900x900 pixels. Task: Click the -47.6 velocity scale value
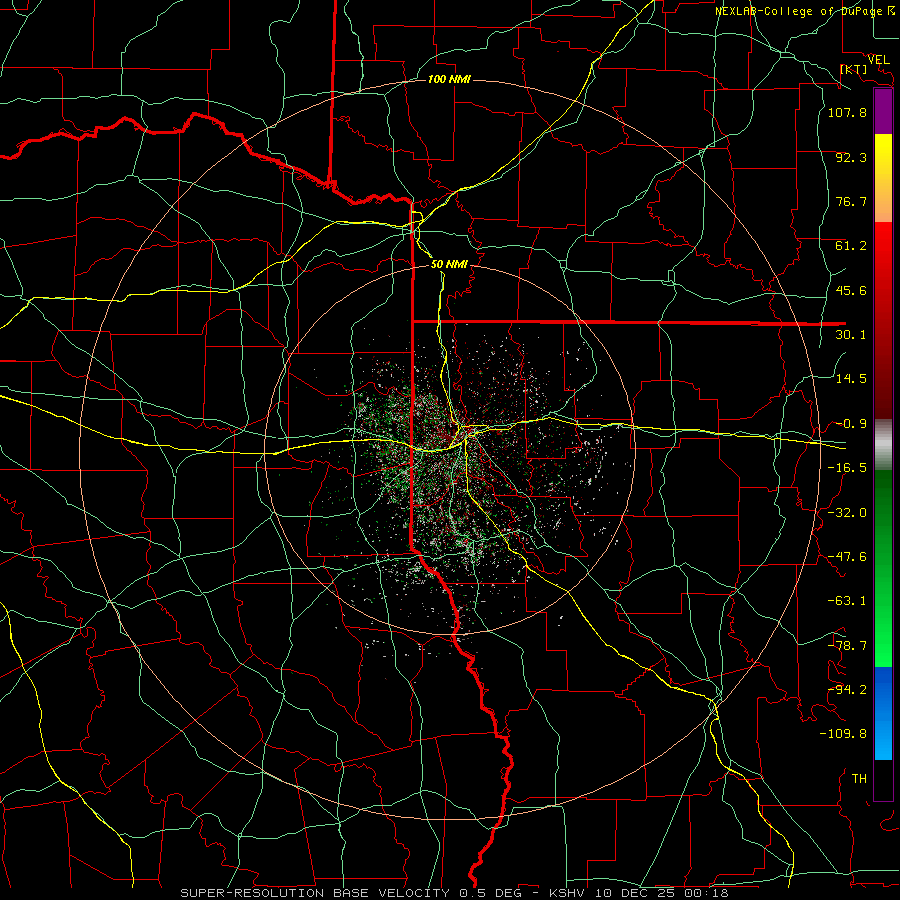[847, 557]
